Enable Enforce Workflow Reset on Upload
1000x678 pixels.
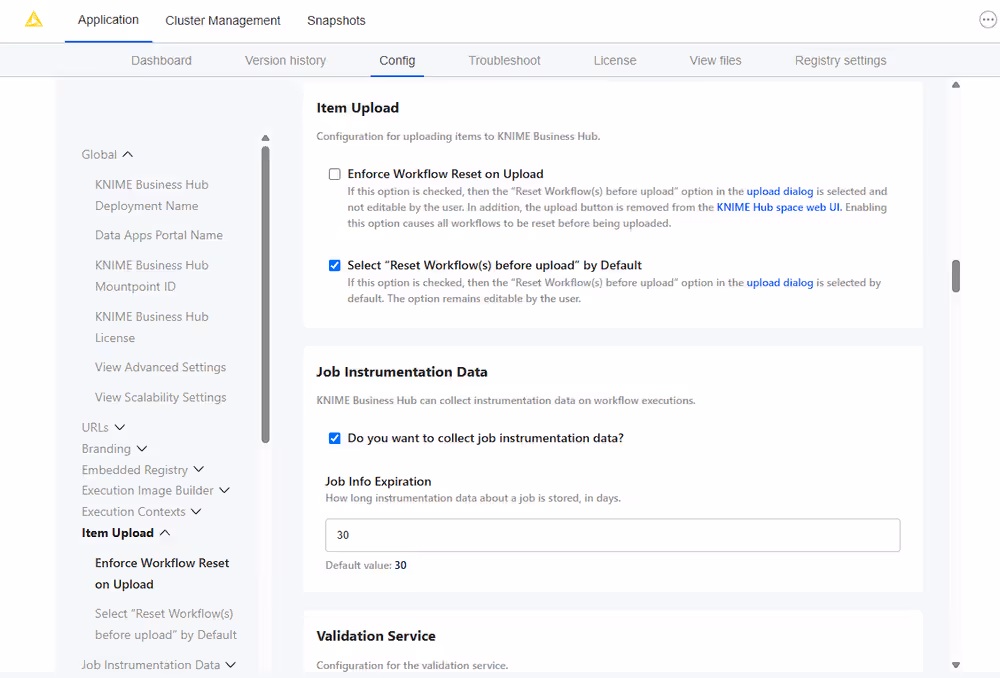pyautogui.click(x=334, y=174)
